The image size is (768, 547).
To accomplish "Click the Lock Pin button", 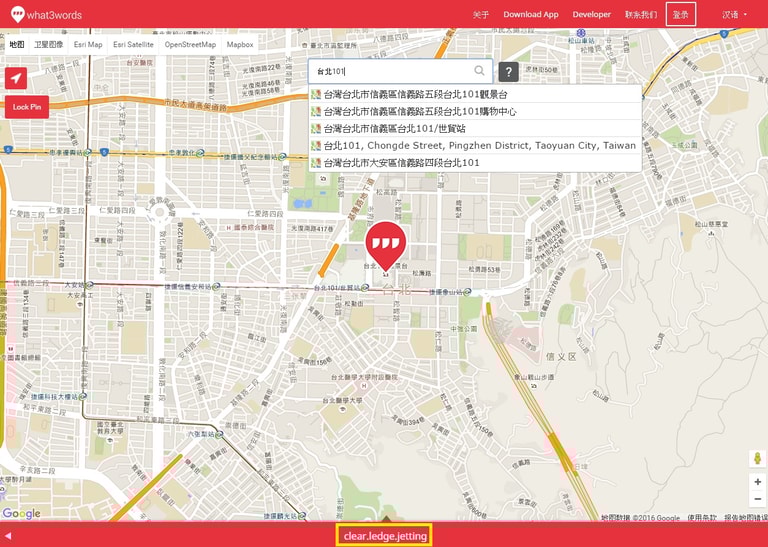I will (x=27, y=107).
